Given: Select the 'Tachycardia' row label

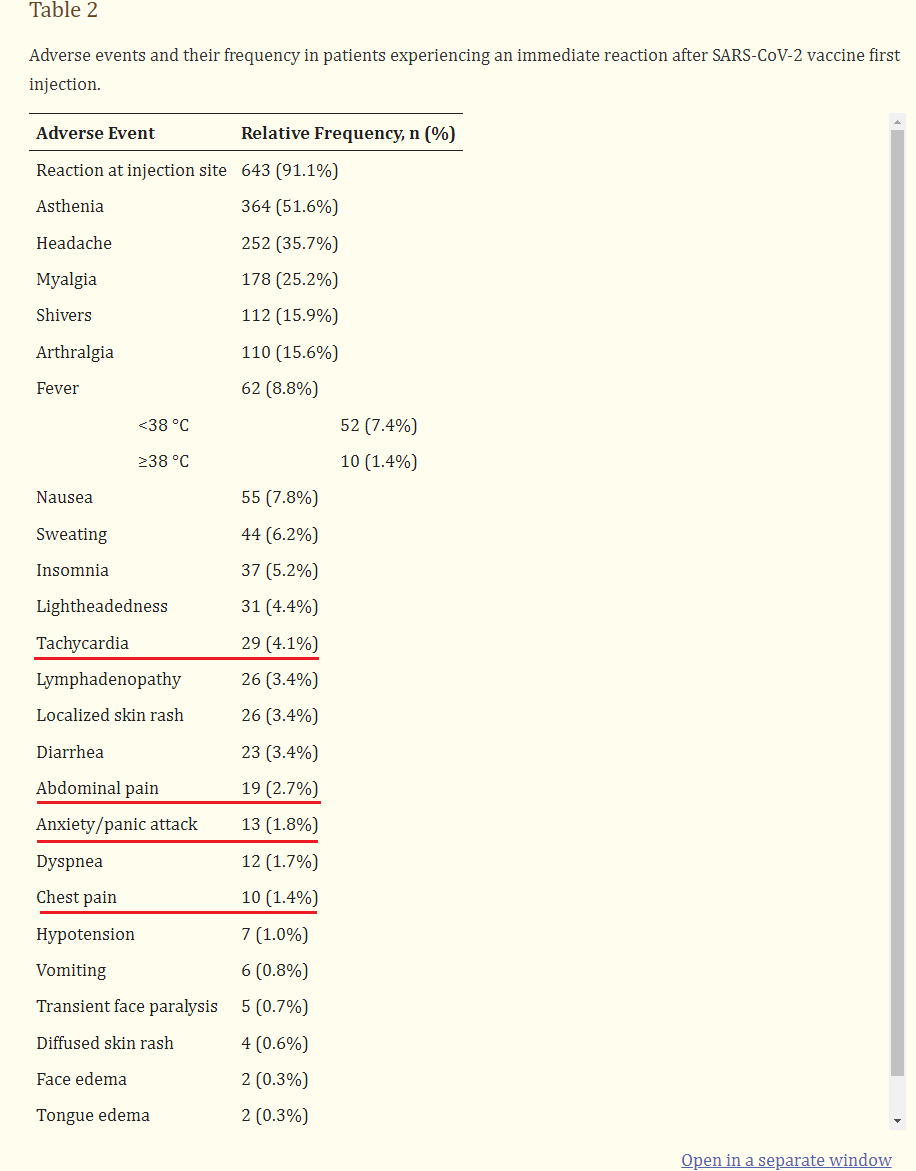Looking at the screenshot, I should coord(82,643).
